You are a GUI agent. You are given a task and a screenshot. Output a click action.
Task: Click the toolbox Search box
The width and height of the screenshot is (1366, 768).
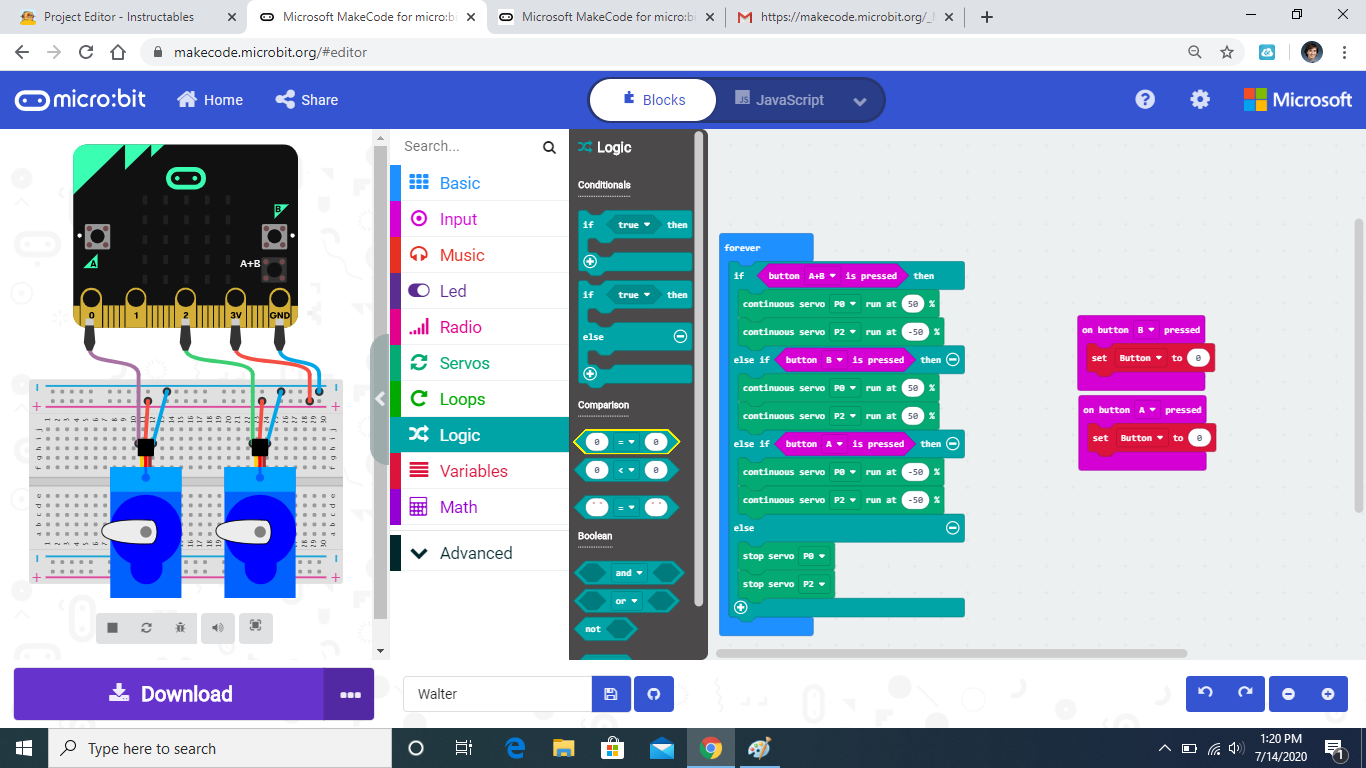tap(470, 147)
